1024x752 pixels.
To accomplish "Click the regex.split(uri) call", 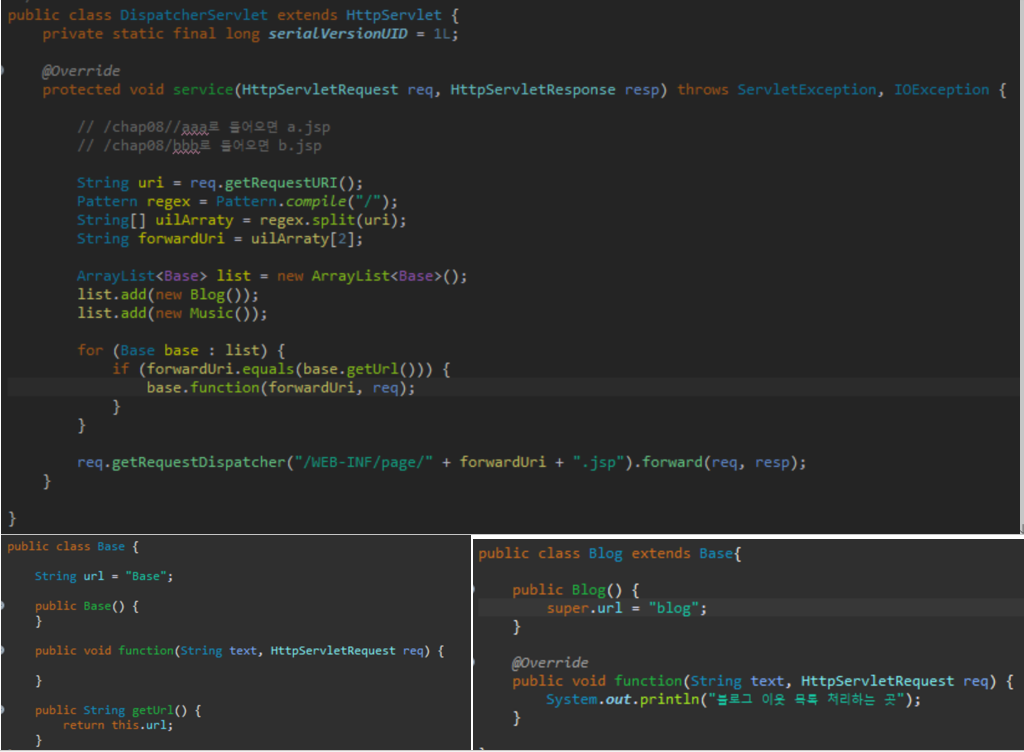I will (x=328, y=221).
